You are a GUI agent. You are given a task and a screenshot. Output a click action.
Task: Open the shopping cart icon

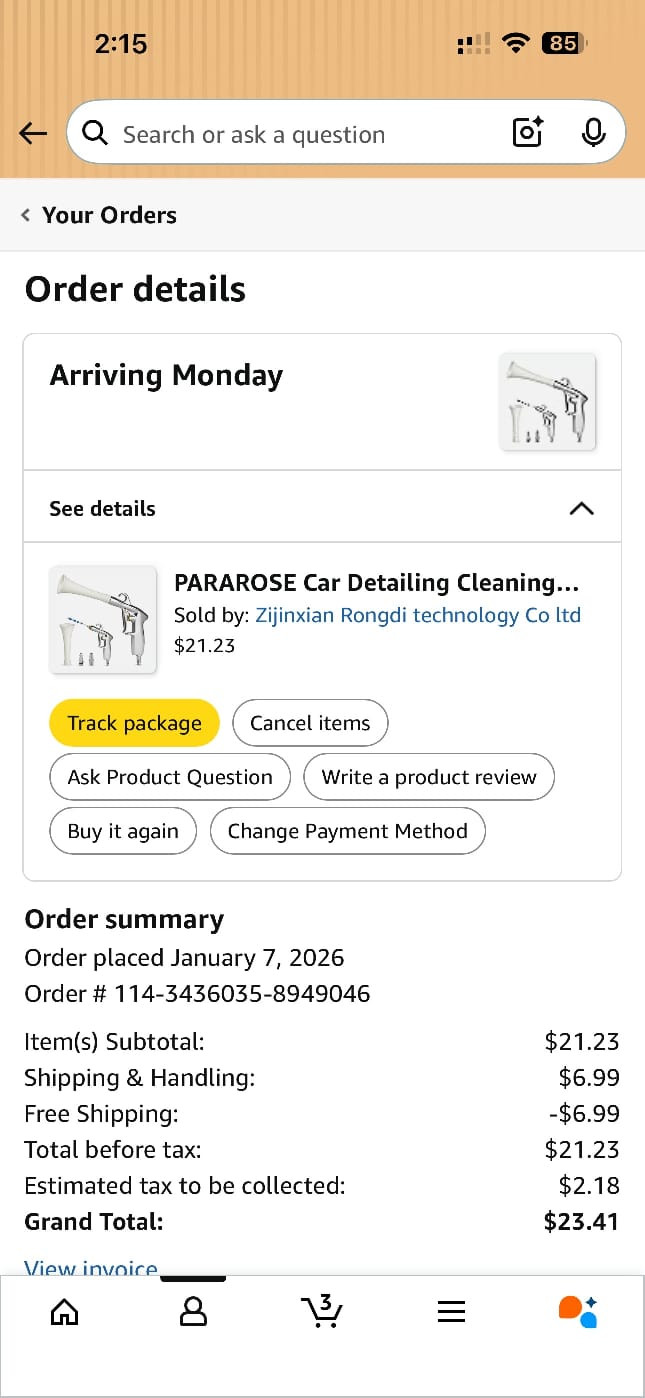322,1311
